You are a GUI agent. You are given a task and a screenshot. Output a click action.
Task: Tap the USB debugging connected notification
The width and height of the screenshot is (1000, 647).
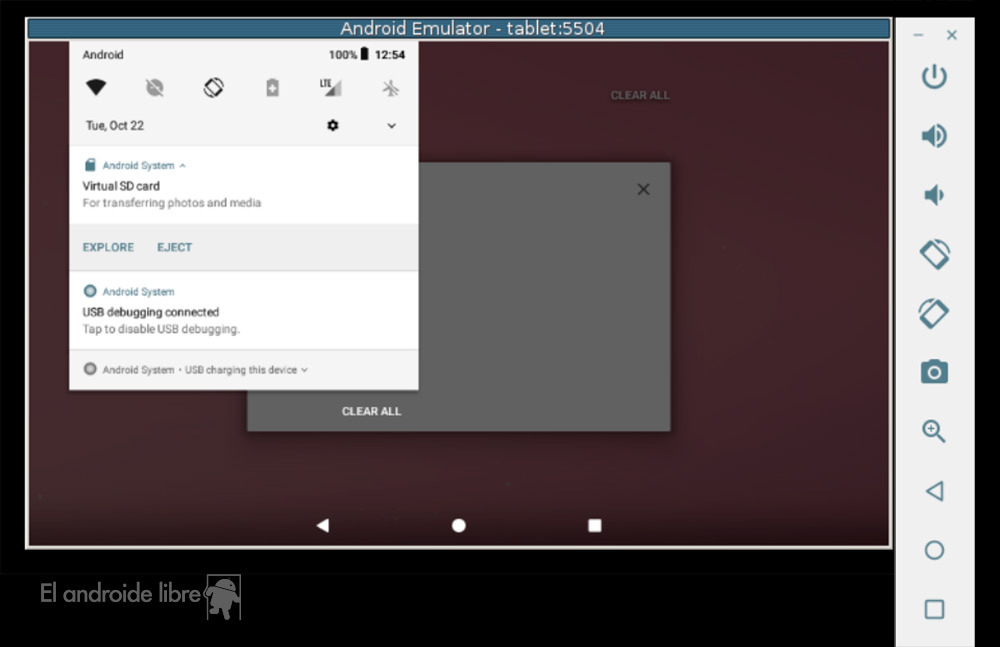244,311
